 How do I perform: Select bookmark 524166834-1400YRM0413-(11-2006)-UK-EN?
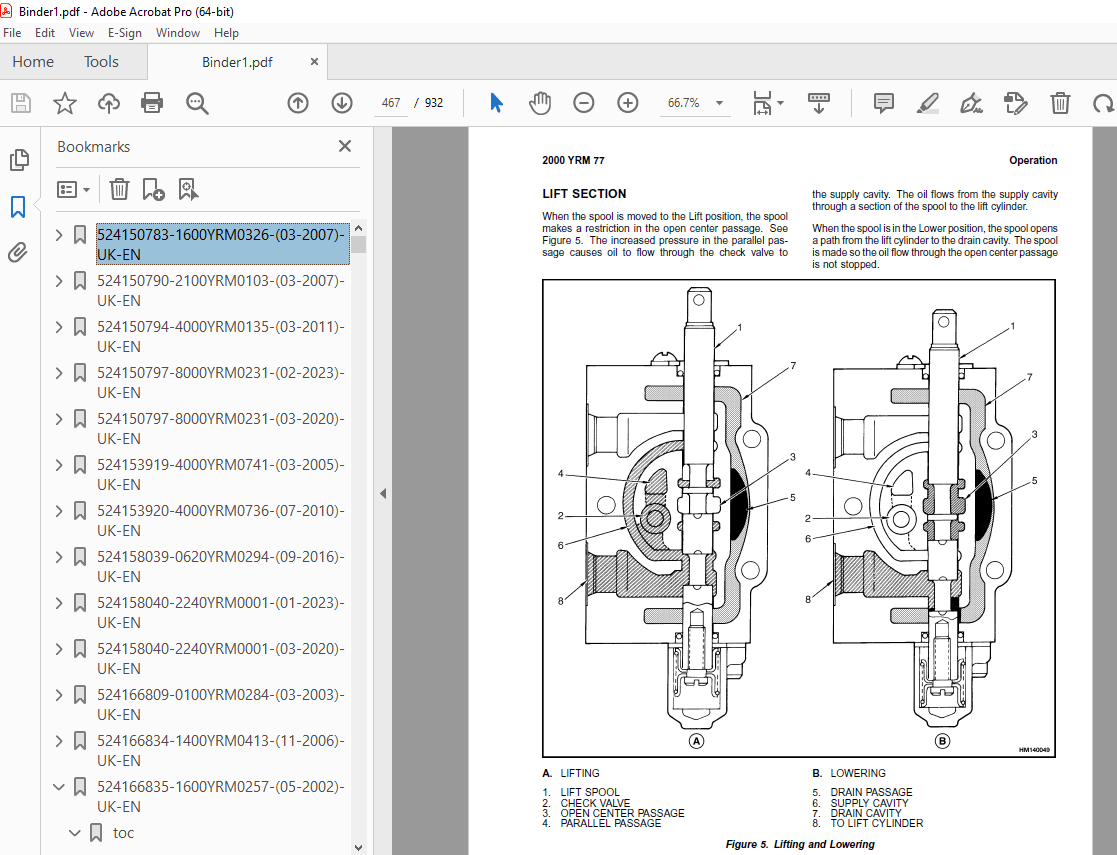coord(221,750)
